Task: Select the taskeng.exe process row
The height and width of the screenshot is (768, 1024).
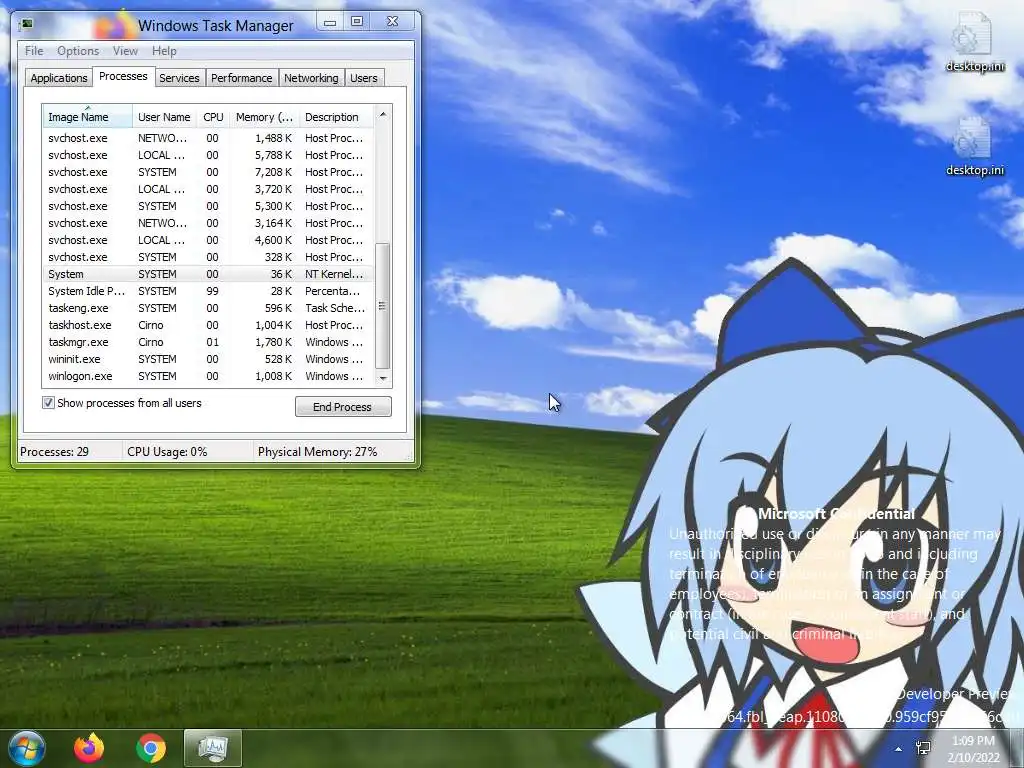Action: (209, 308)
